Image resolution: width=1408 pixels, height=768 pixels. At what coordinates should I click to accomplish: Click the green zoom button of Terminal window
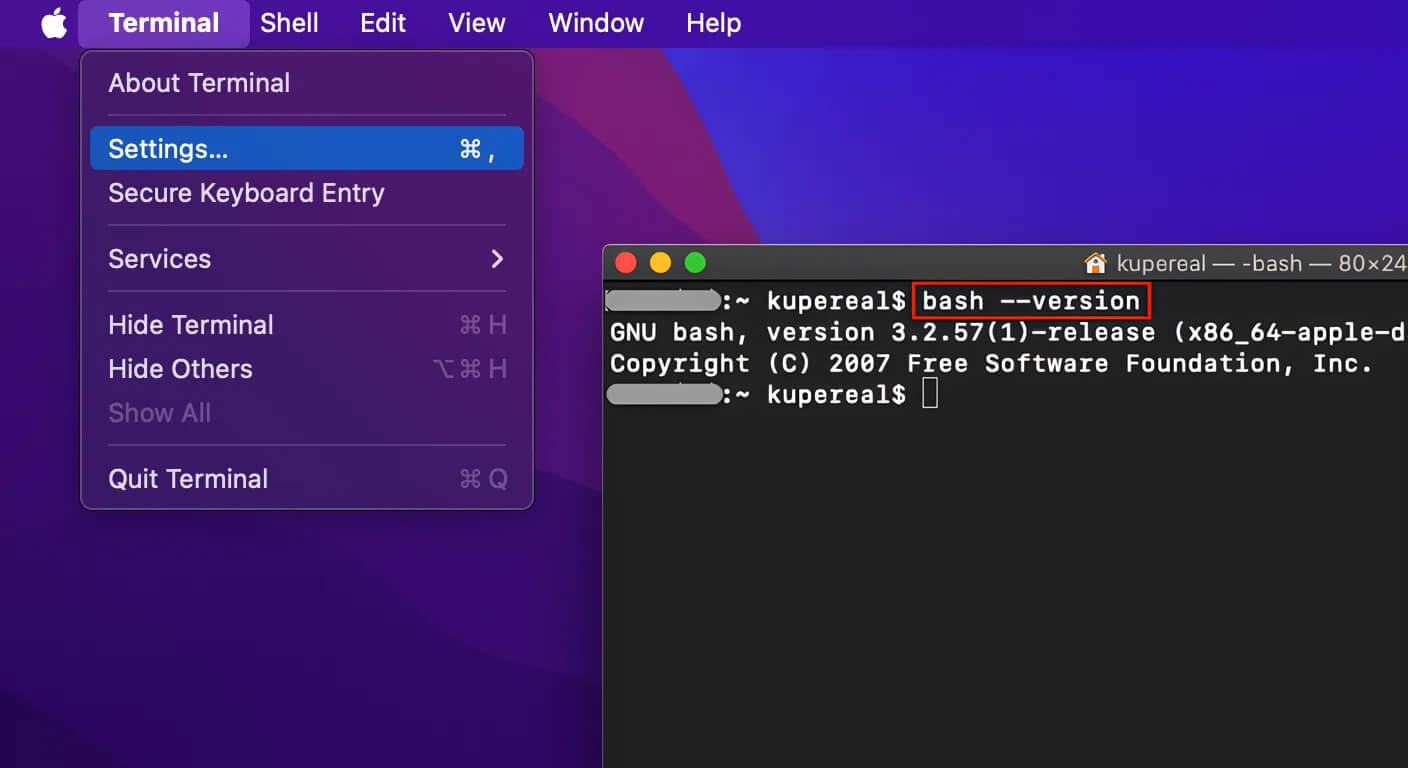click(x=695, y=263)
